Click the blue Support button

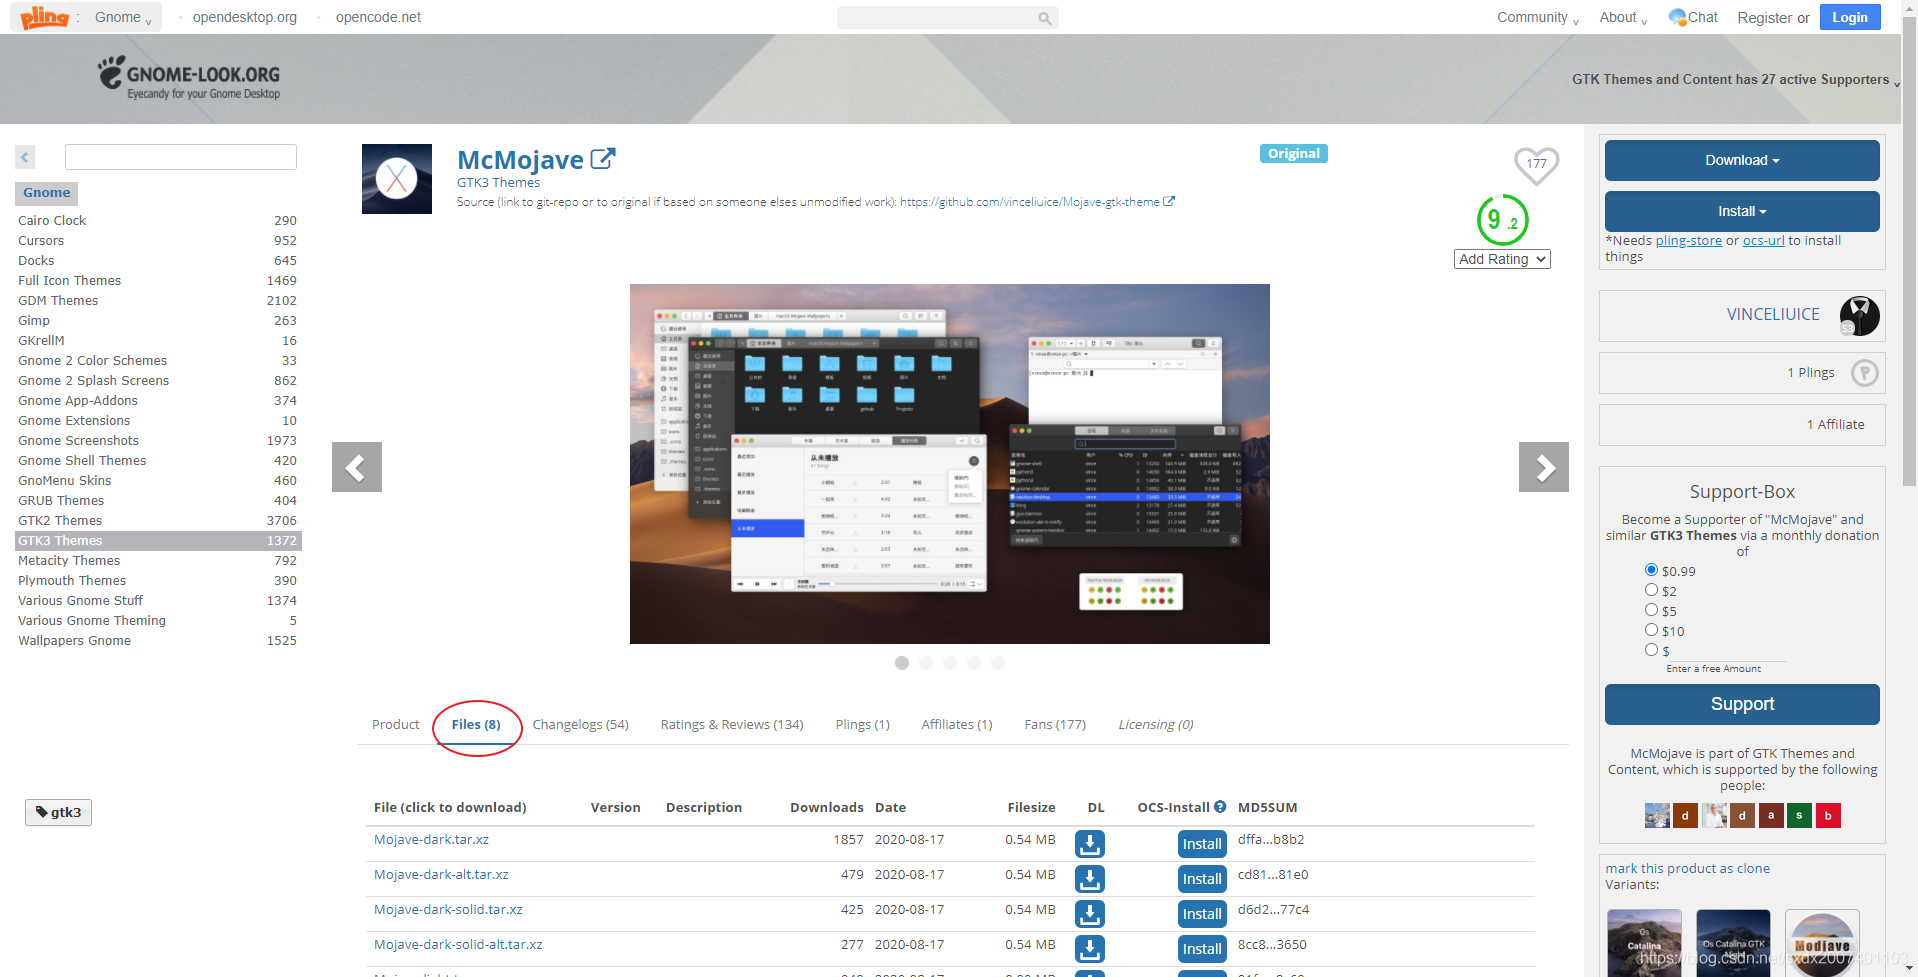pyautogui.click(x=1742, y=704)
